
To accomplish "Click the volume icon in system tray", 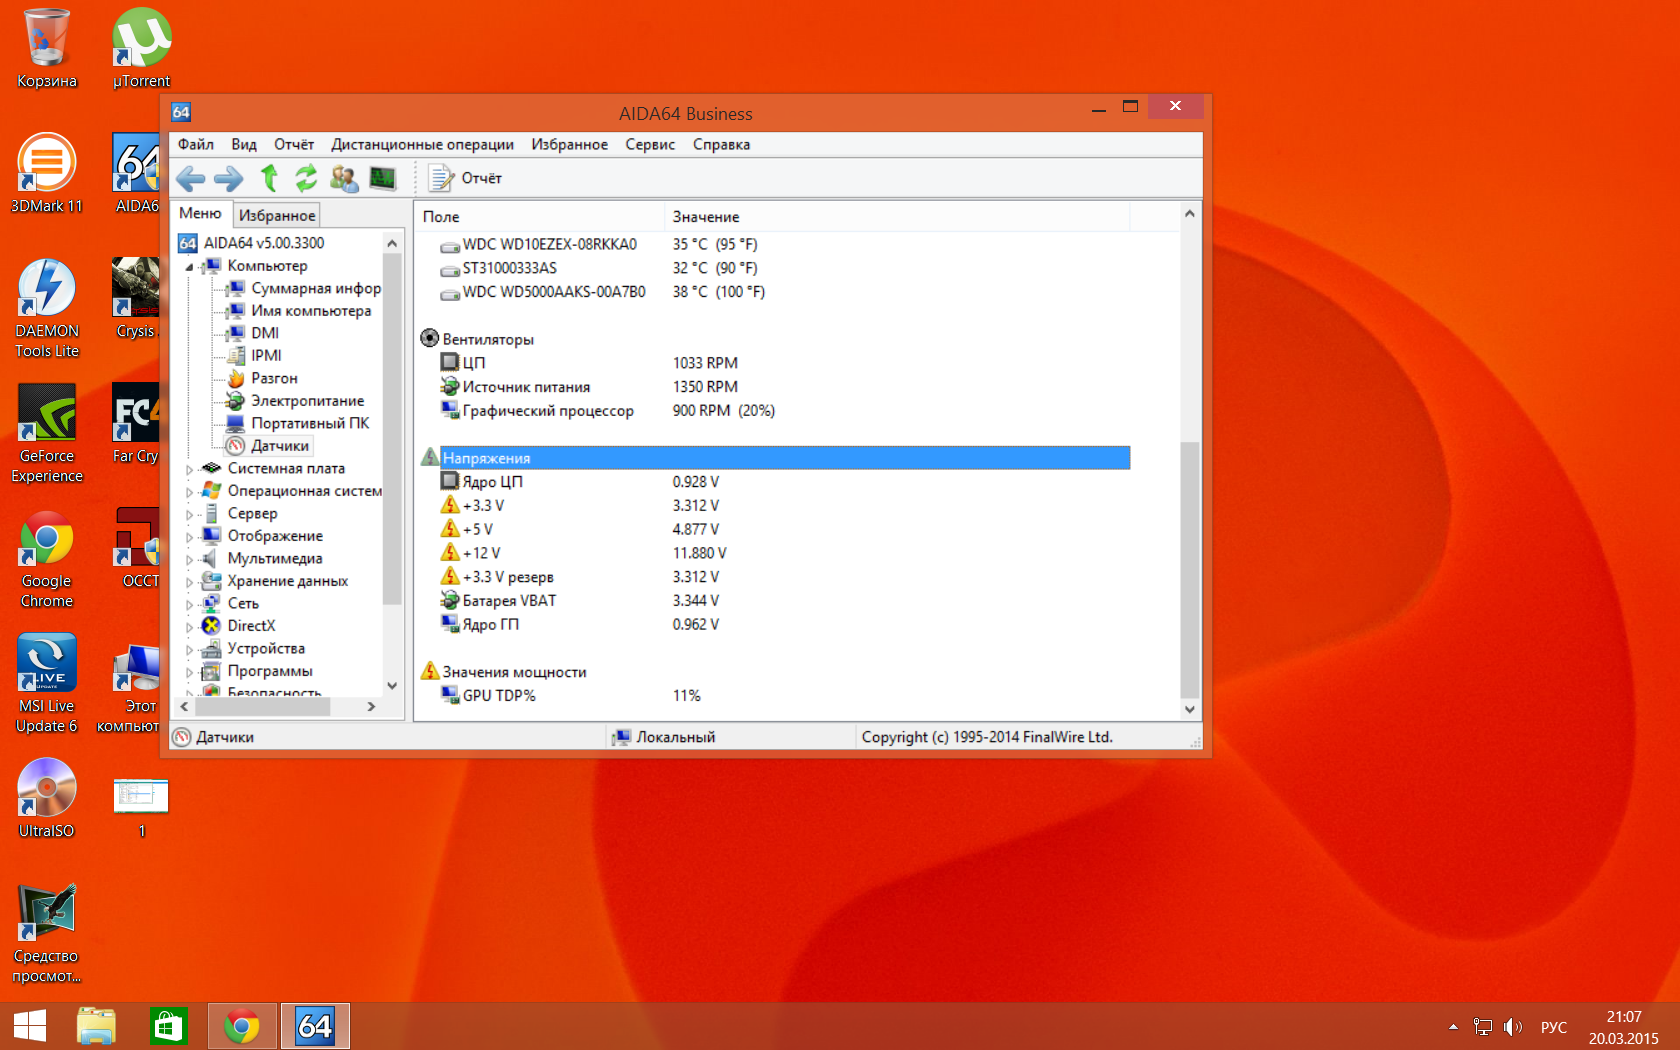I will [1513, 1027].
